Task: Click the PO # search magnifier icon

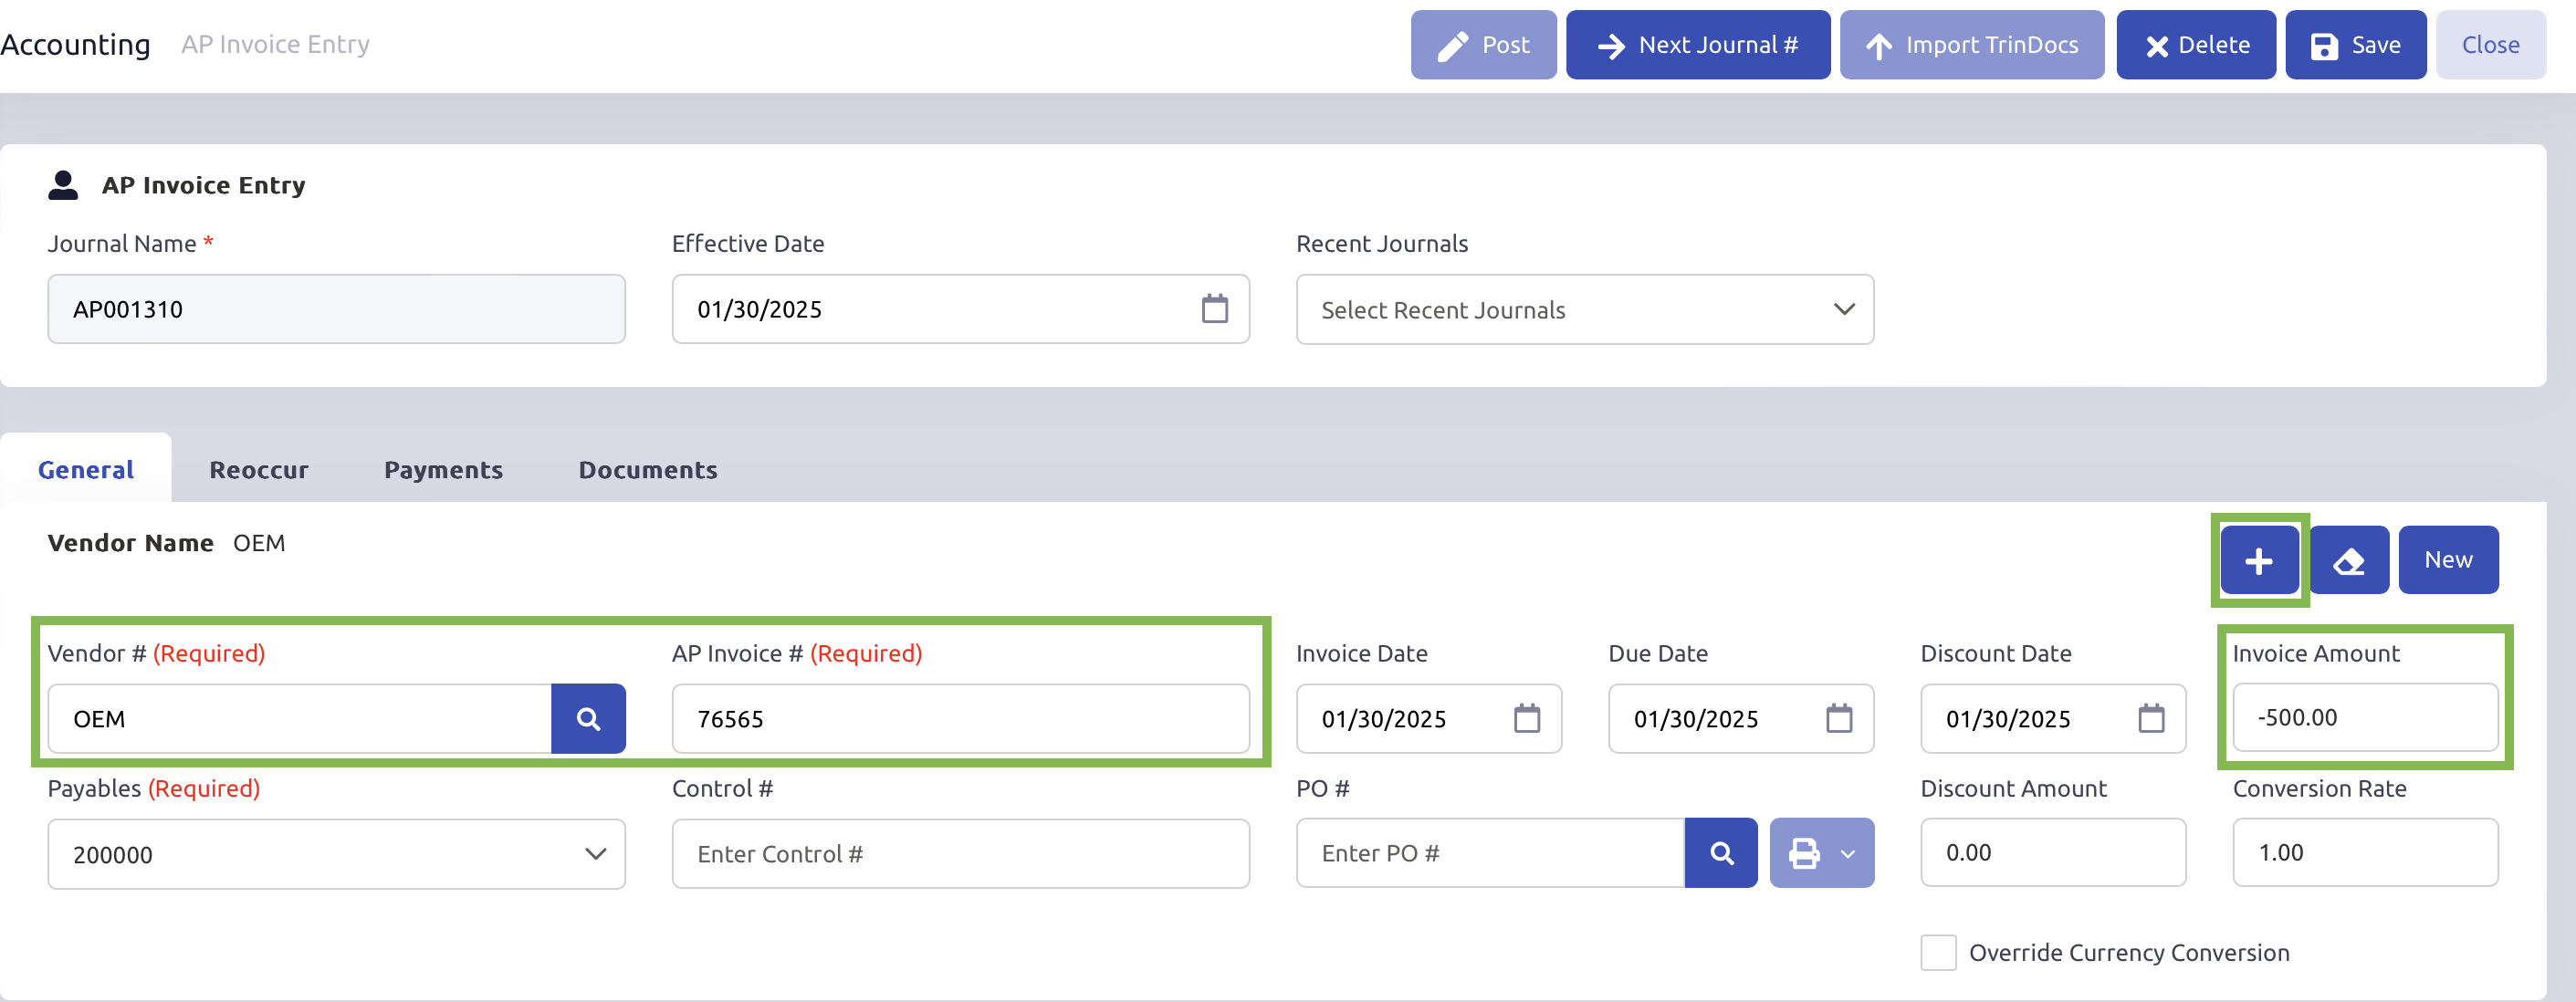Action: click(x=1720, y=853)
